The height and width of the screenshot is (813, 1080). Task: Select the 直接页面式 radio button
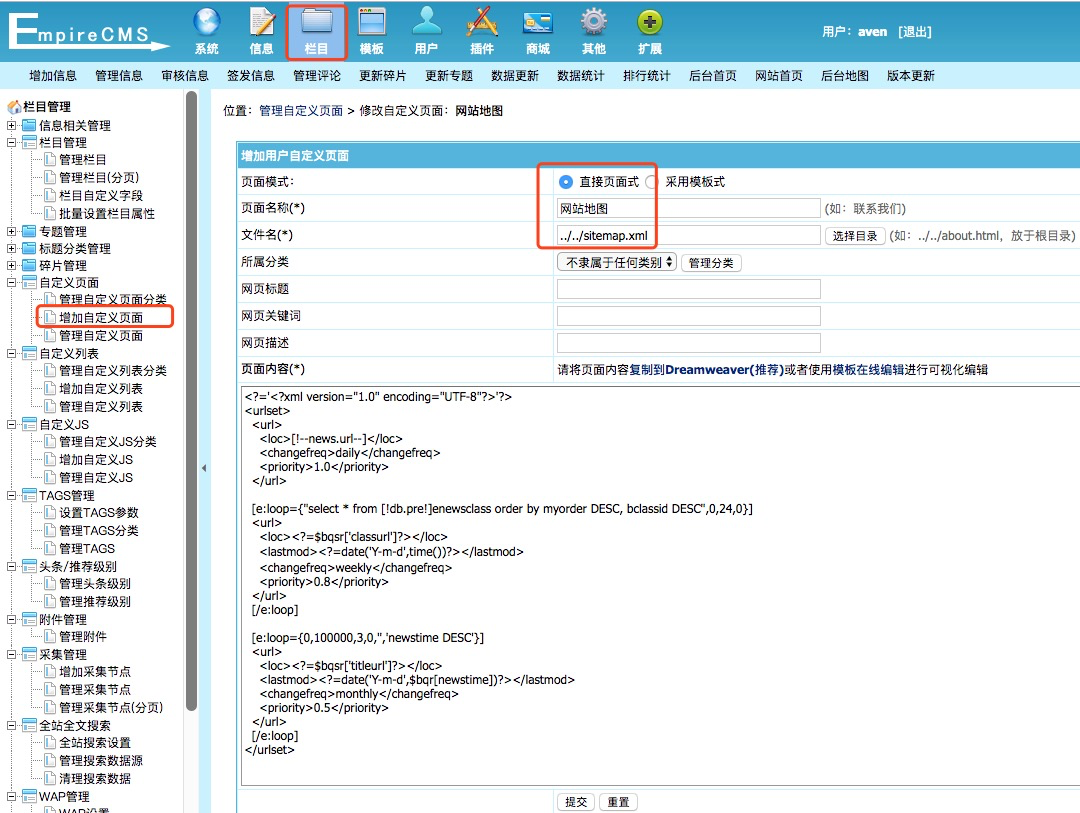point(567,182)
